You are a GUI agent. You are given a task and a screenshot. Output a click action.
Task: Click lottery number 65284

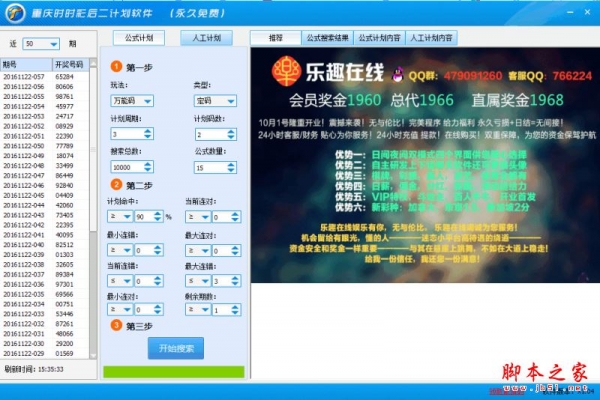(x=64, y=77)
